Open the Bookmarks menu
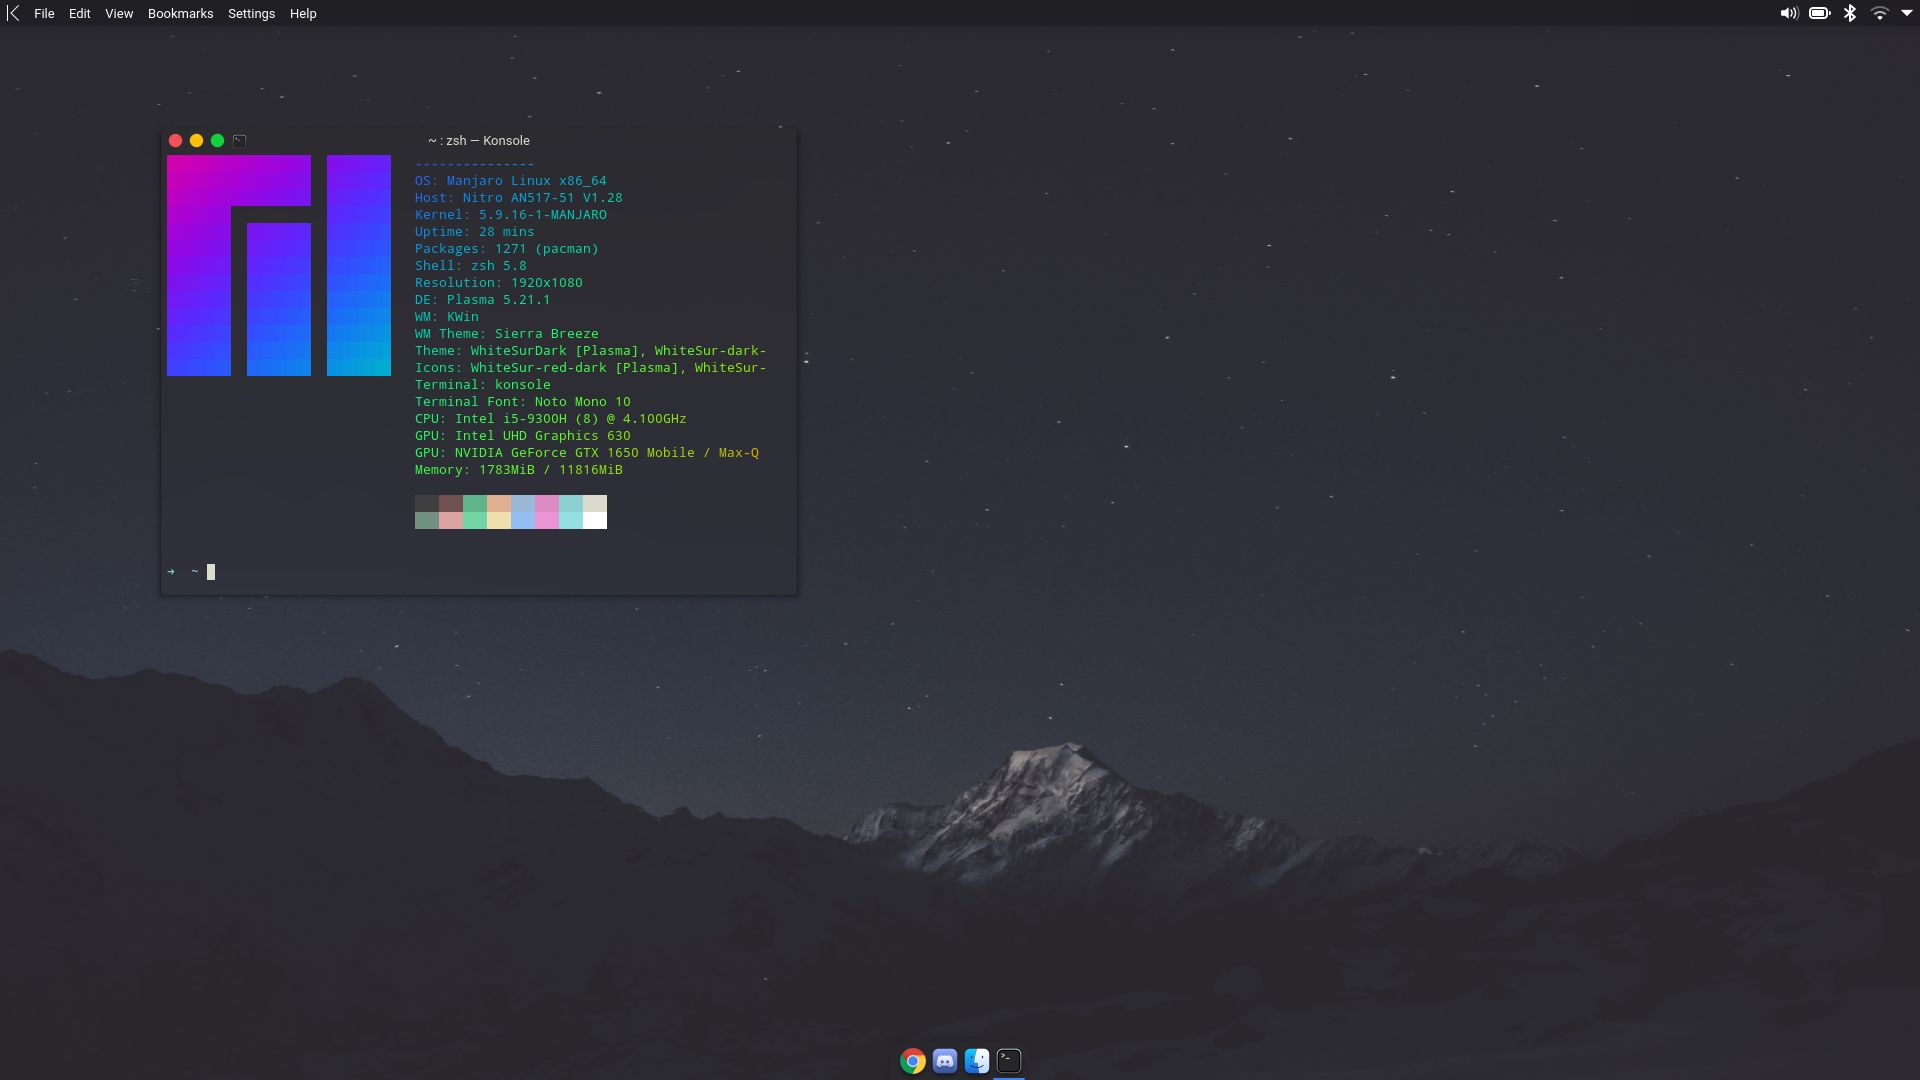Screen dimensions: 1920x1080 (179, 13)
